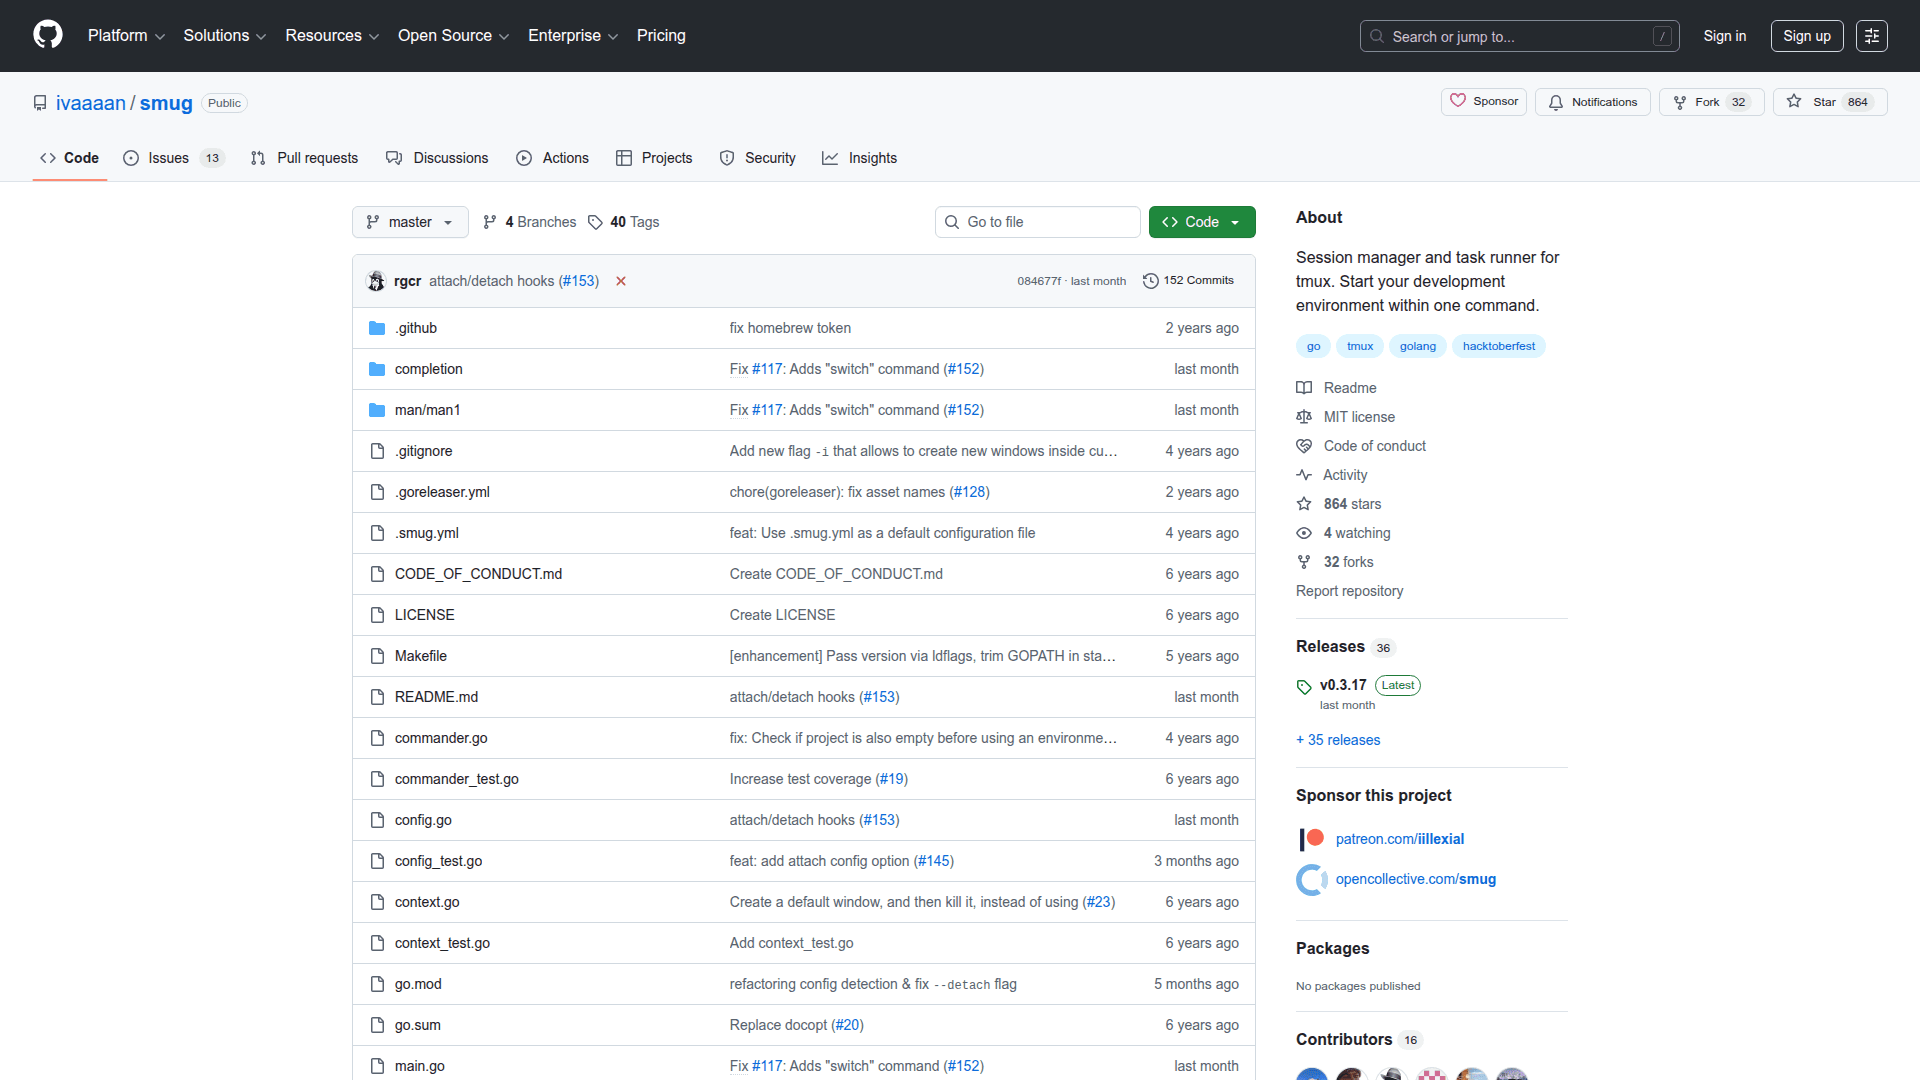The width and height of the screenshot is (1920, 1080).
Task: Expand the Platform menu in header
Action: tap(126, 36)
